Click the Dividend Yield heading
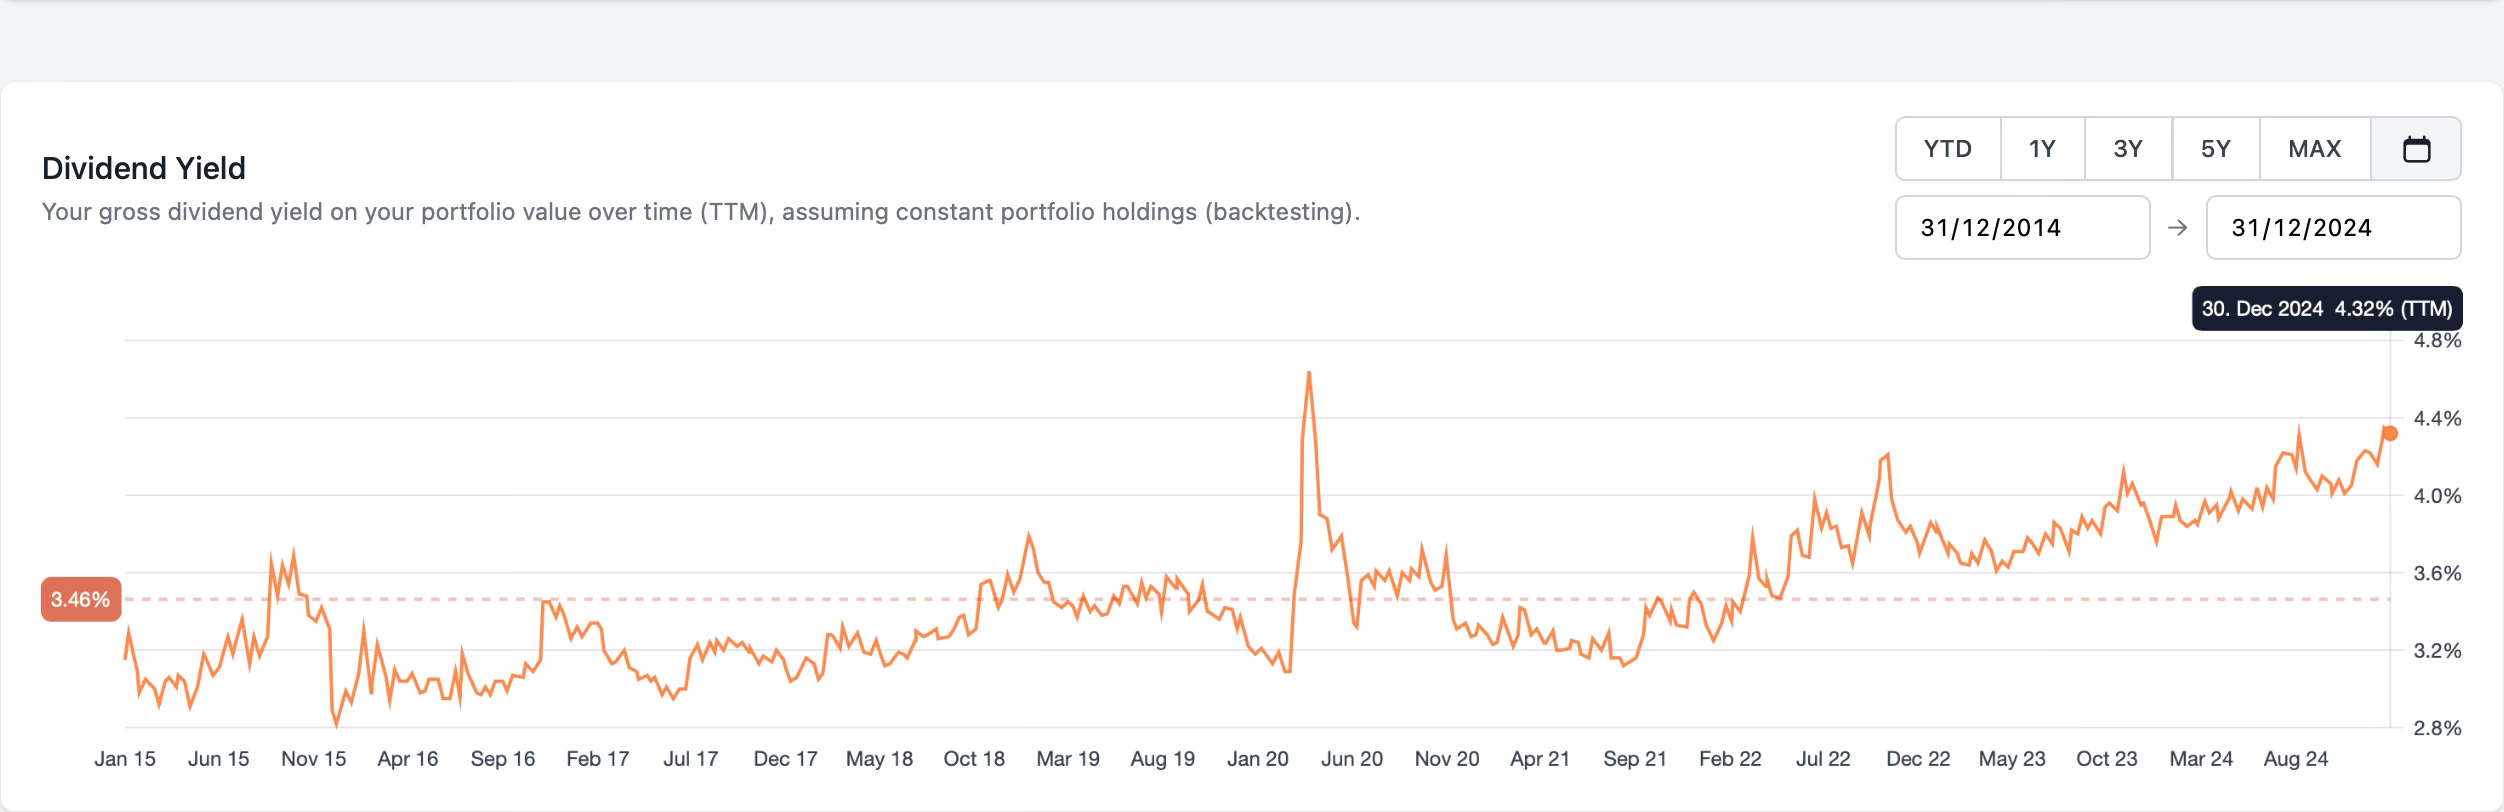This screenshot has height=812, width=2504. coord(144,168)
